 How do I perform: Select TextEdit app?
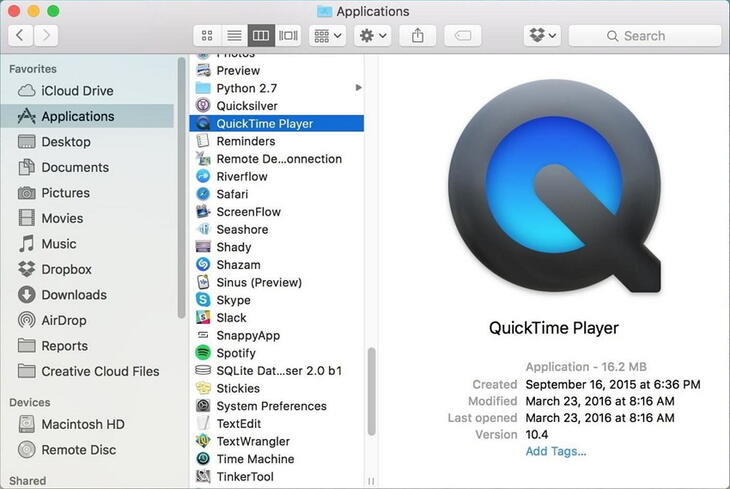point(277,424)
